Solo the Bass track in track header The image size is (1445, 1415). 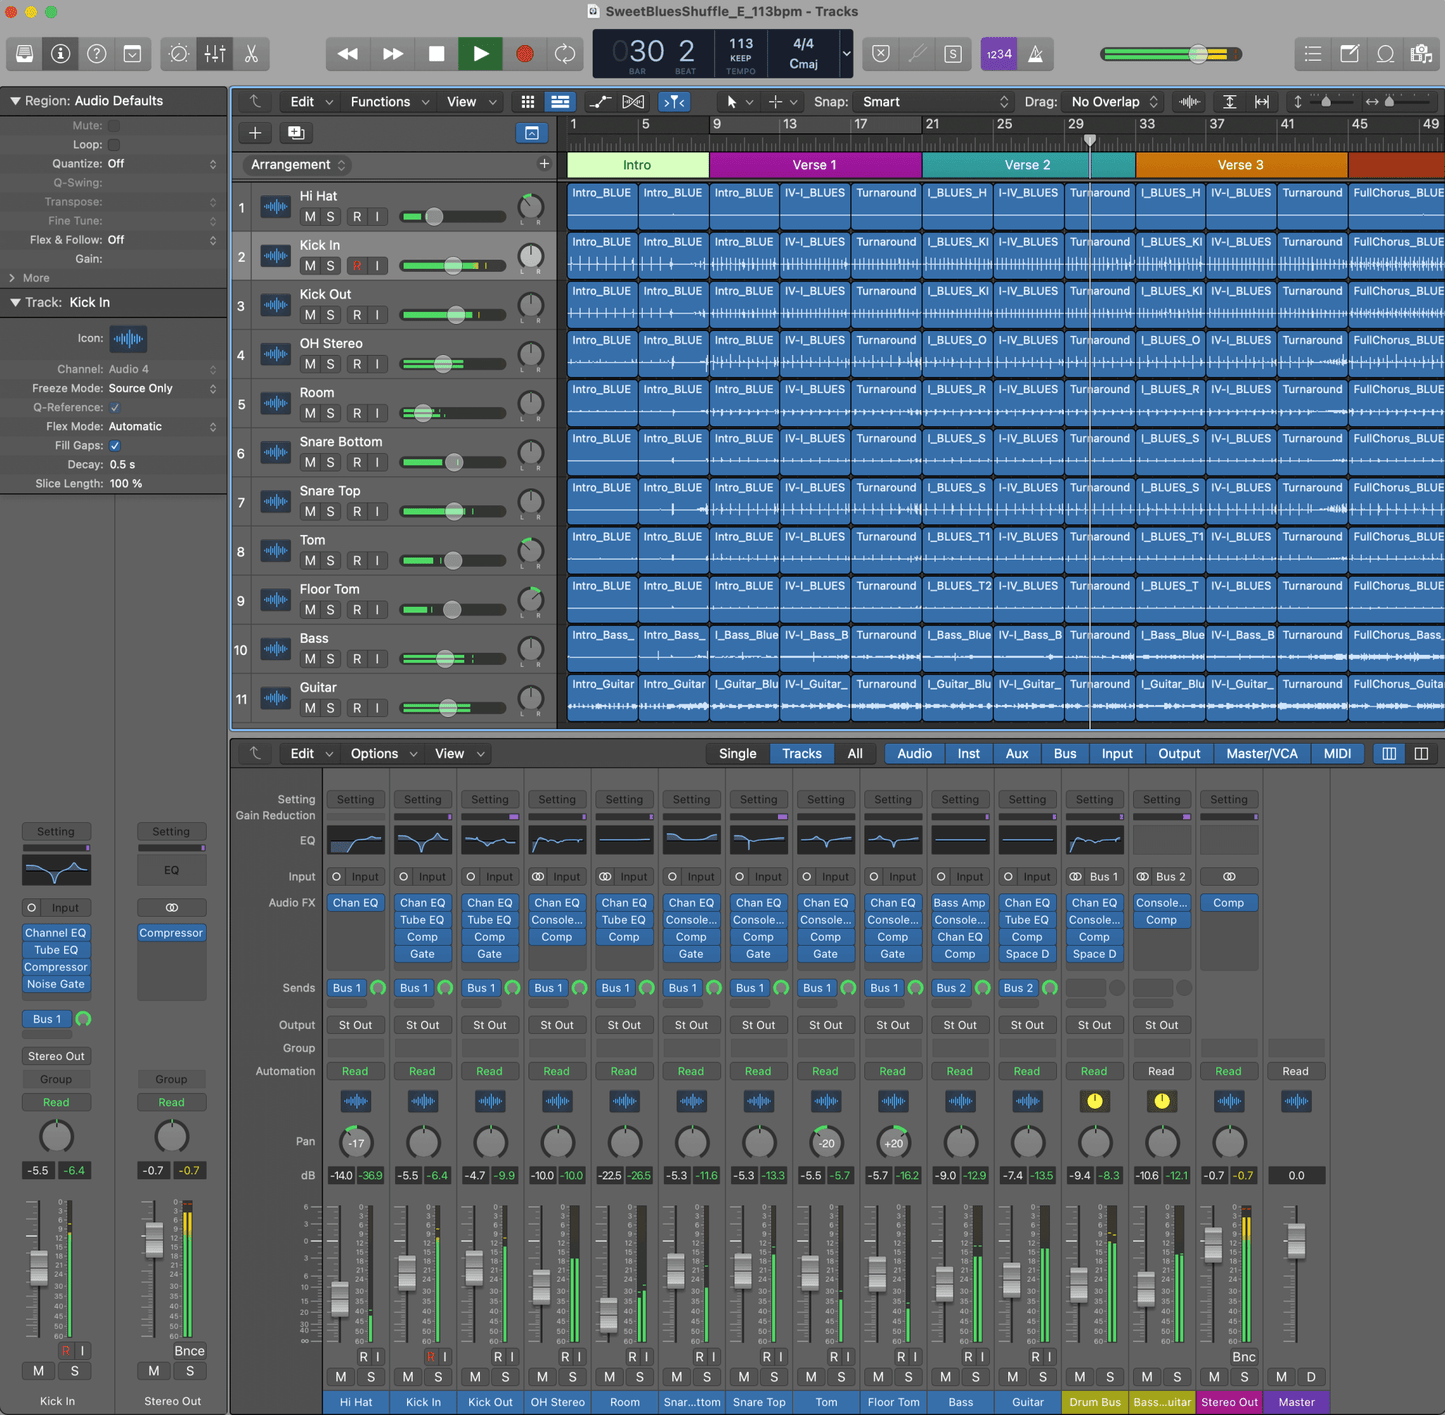[331, 659]
